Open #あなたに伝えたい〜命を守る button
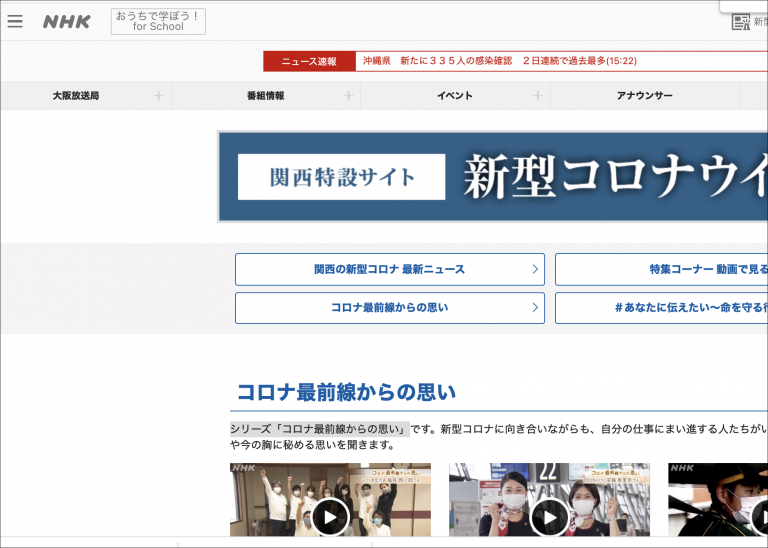Screen dimensions: 768x548 click(x=661, y=308)
